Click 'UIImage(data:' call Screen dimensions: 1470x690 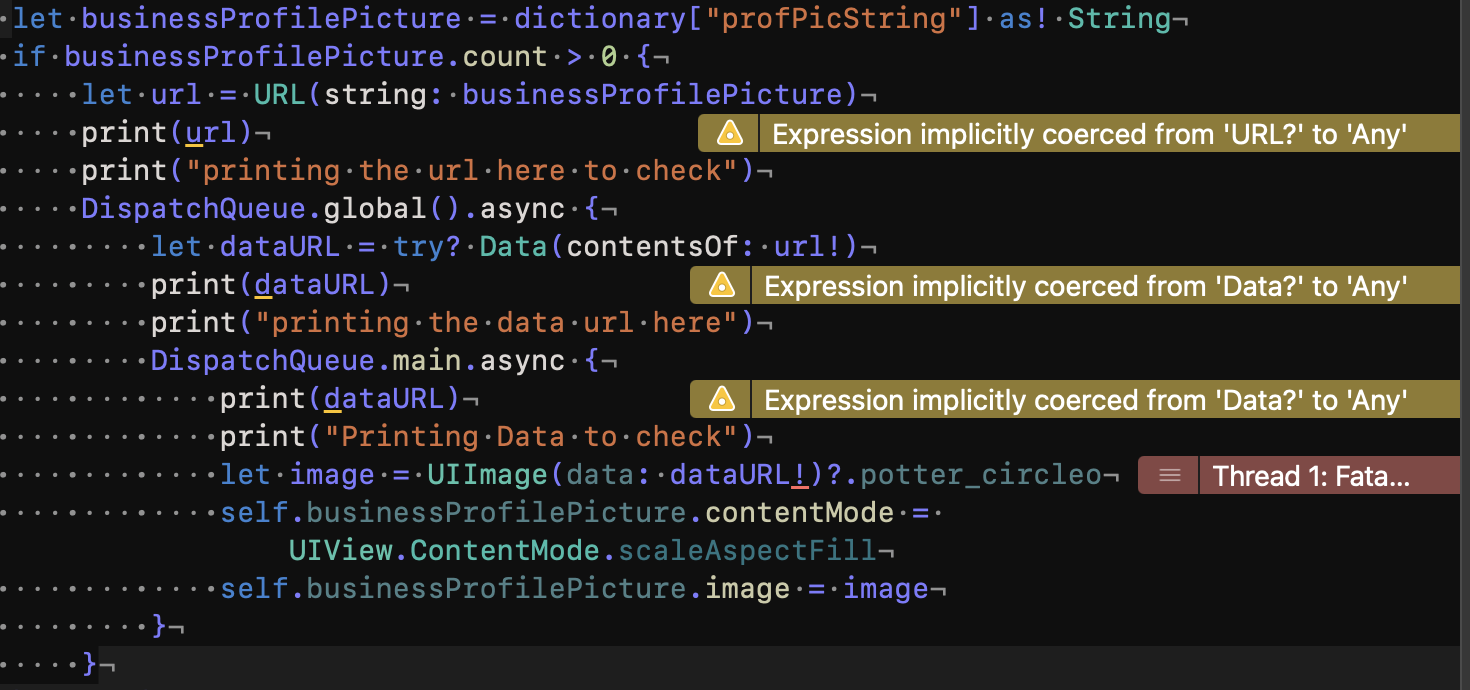[540, 475]
